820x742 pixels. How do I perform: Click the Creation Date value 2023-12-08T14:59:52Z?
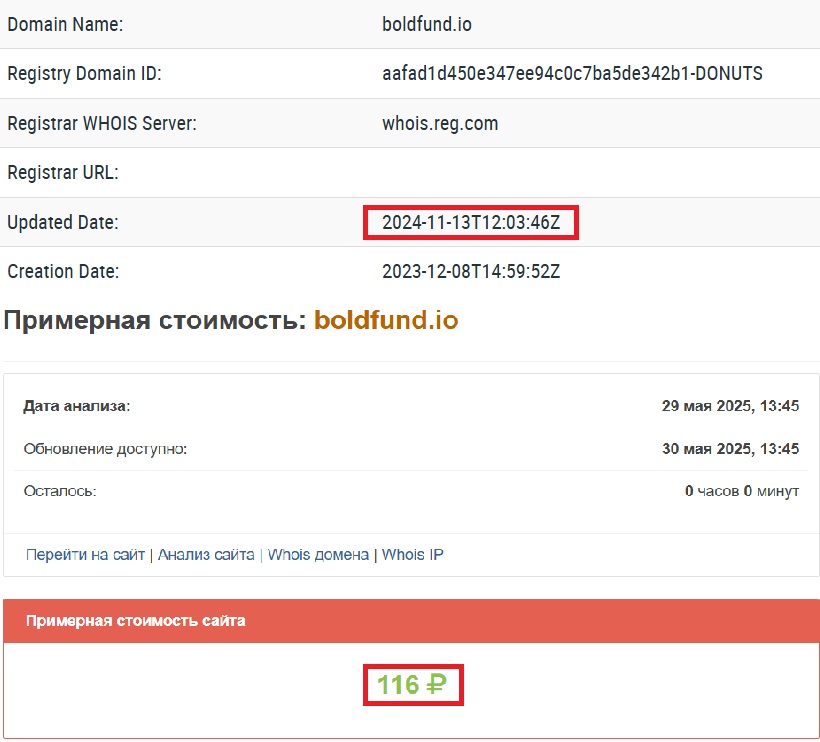point(470,272)
